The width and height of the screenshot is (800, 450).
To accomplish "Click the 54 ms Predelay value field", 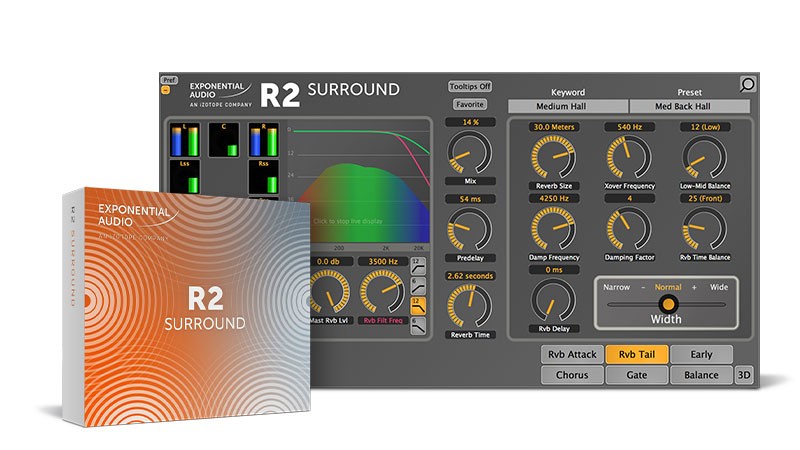I will tap(470, 199).
